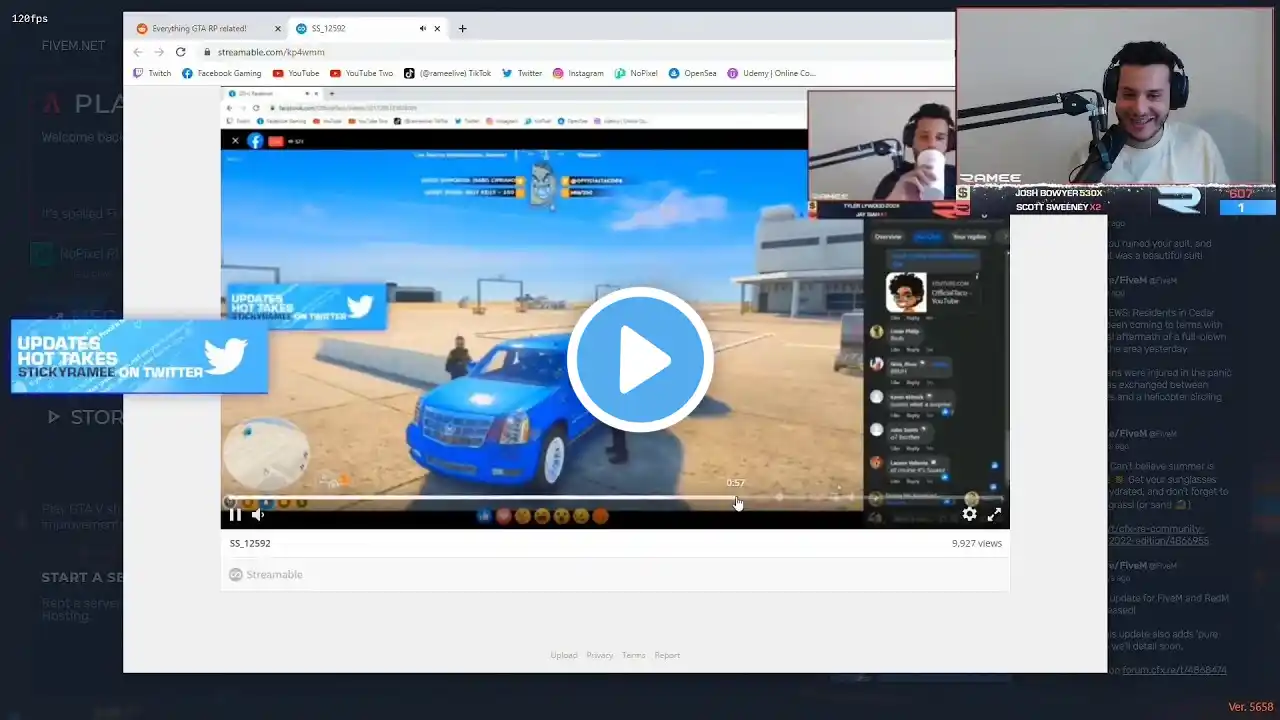Open the NoPixel bookmark
The width and height of the screenshot is (1280, 720).
636,73
